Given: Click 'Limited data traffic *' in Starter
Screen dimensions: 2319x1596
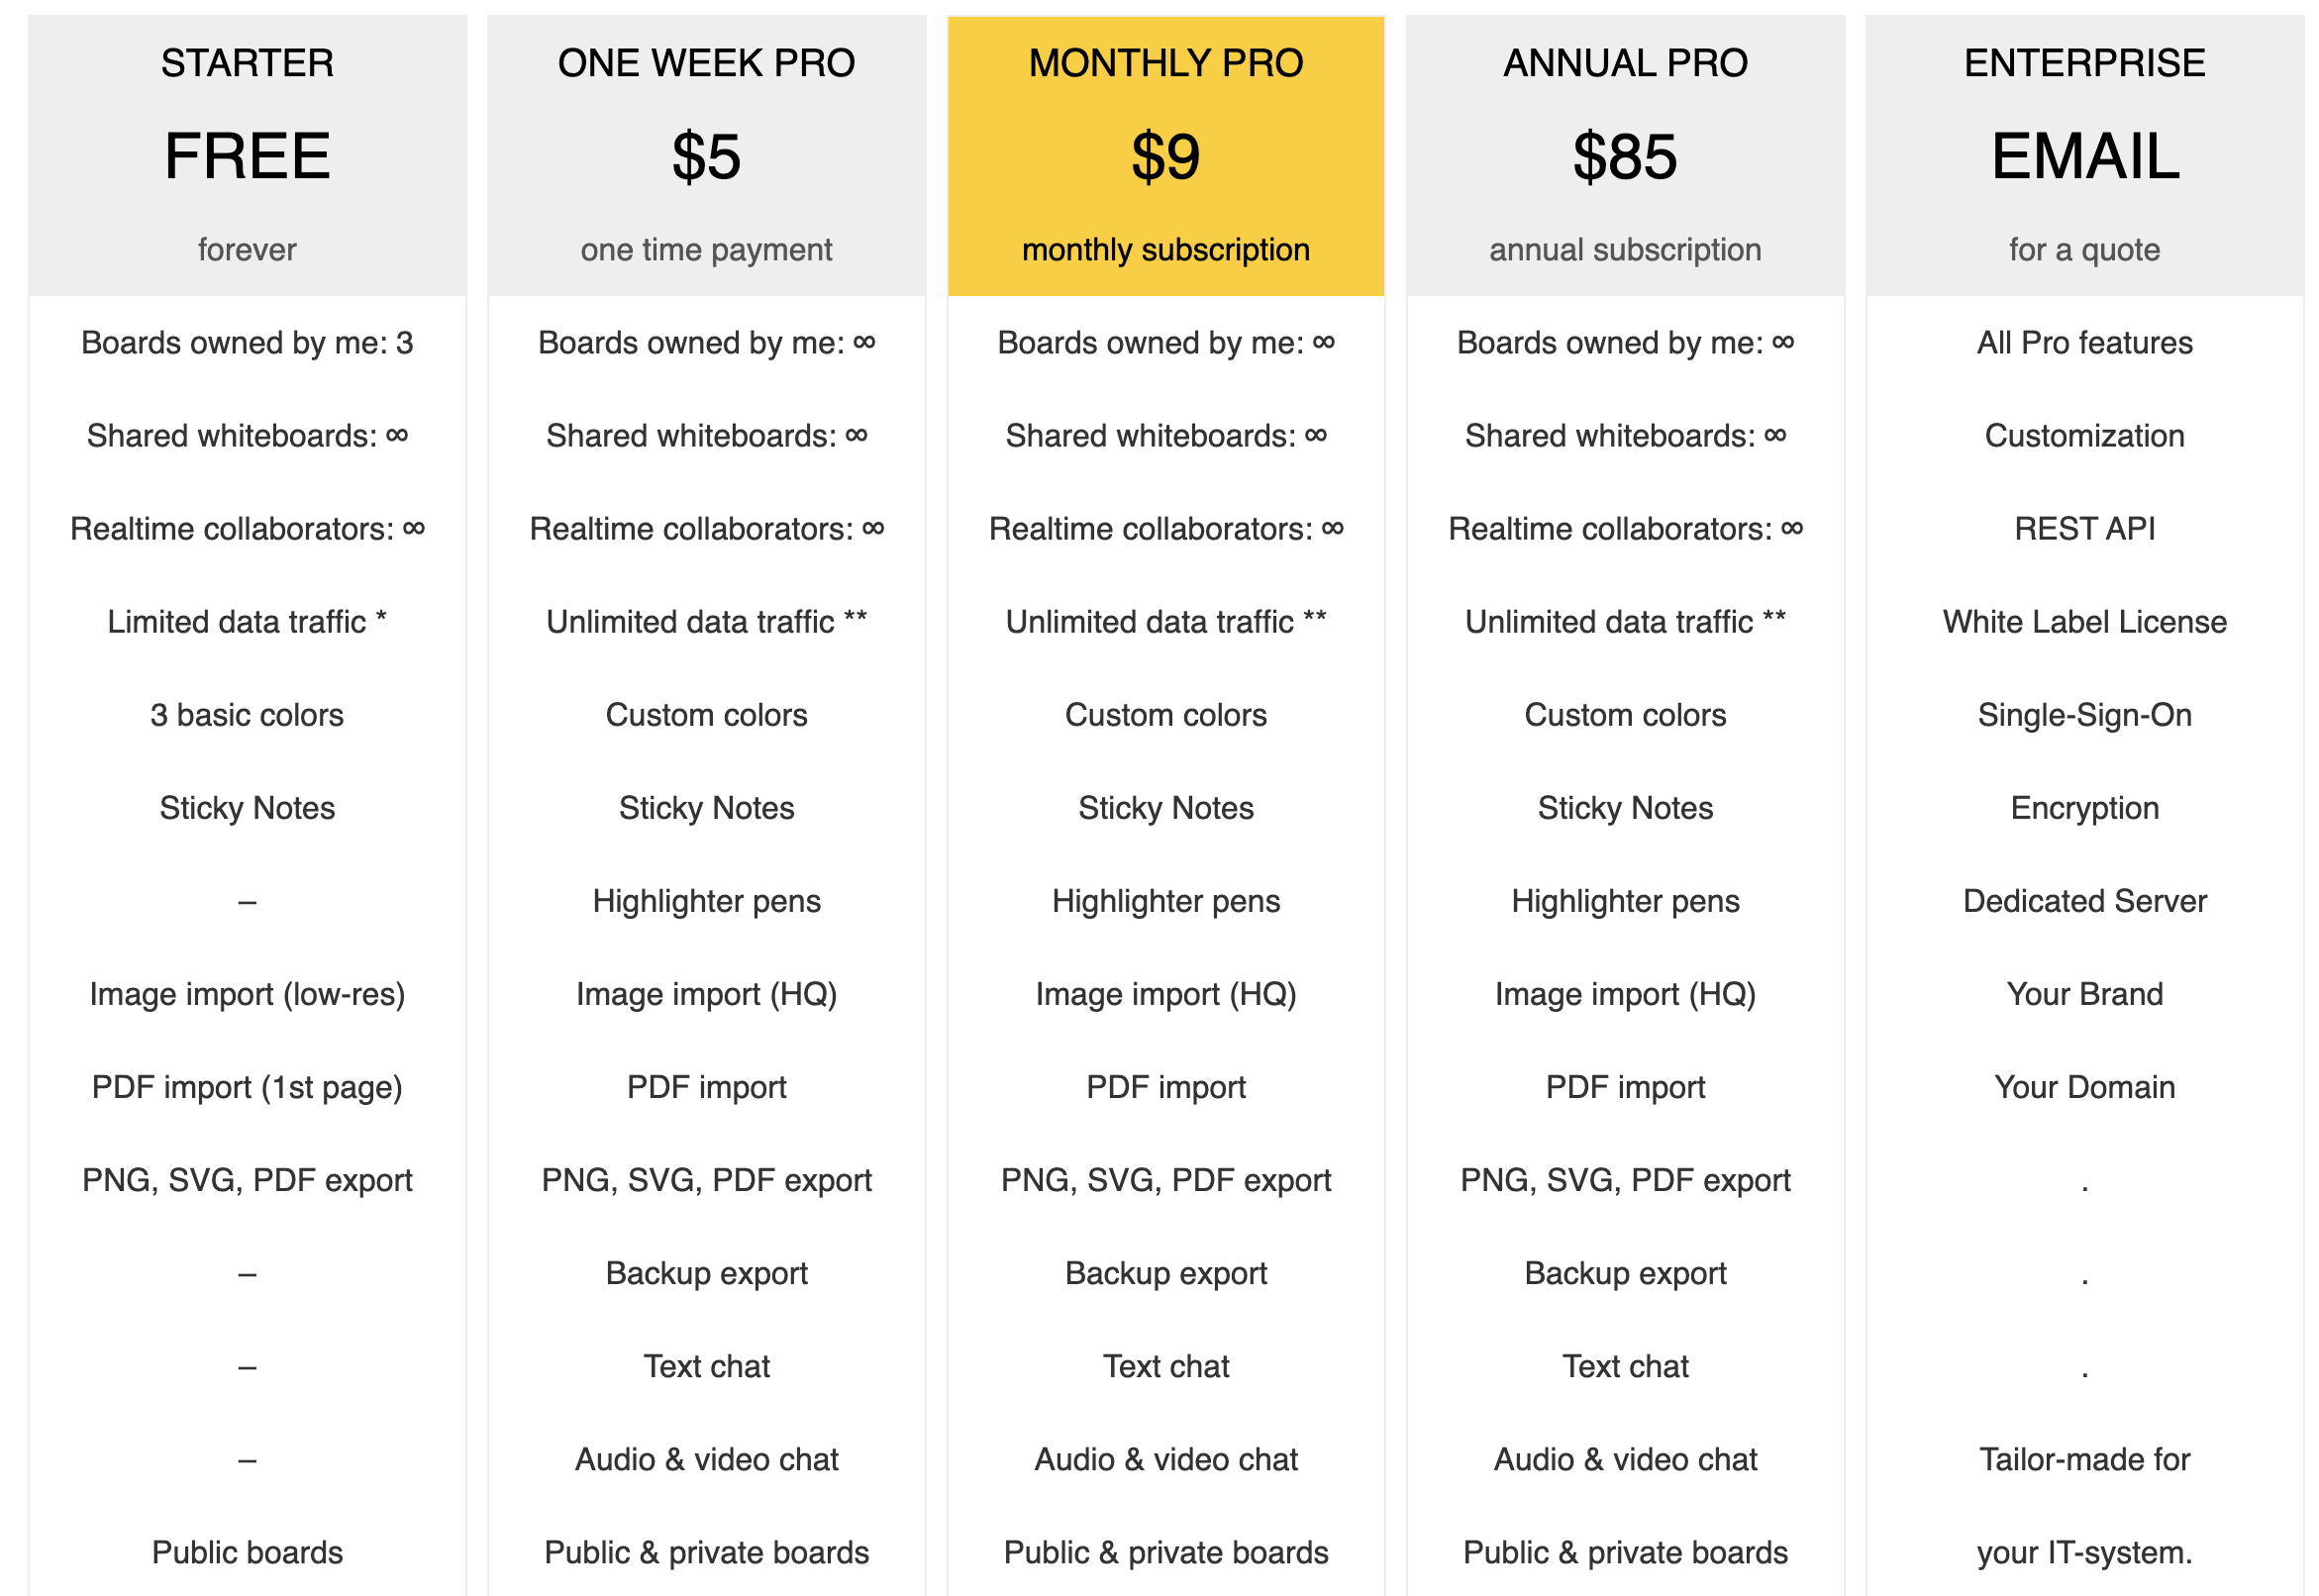Looking at the screenshot, I should click(248, 623).
